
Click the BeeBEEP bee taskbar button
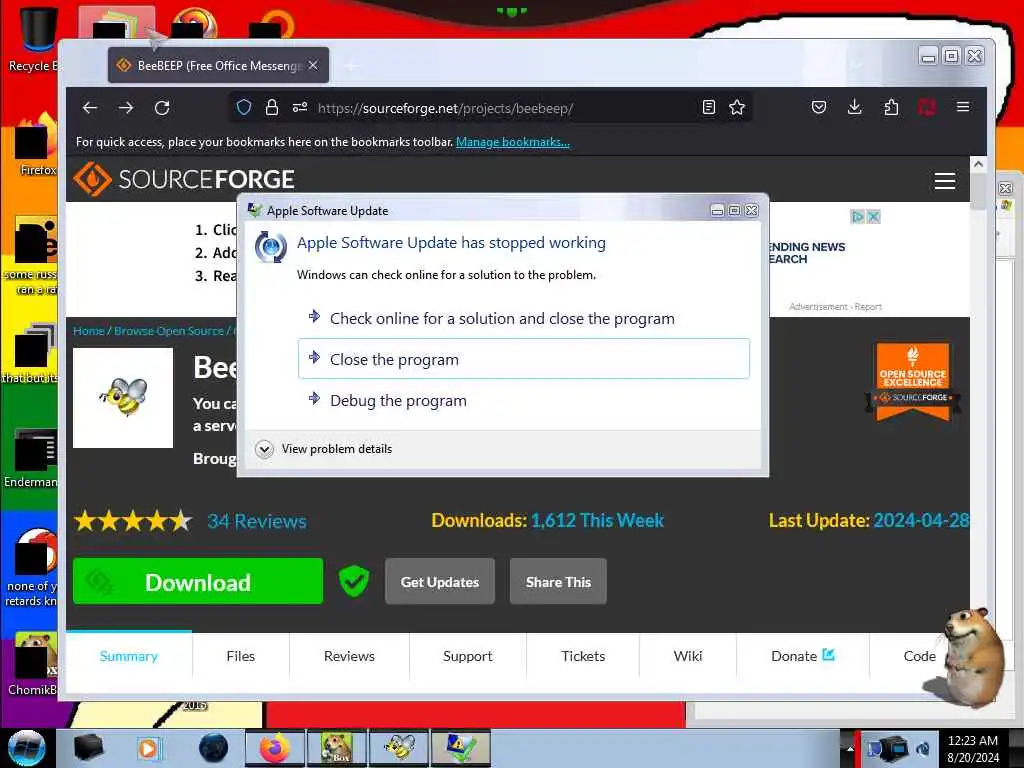click(x=400, y=748)
